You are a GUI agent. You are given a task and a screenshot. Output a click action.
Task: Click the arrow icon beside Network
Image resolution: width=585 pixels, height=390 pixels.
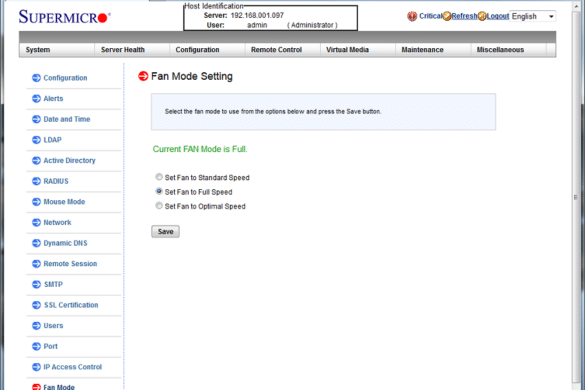tap(36, 222)
